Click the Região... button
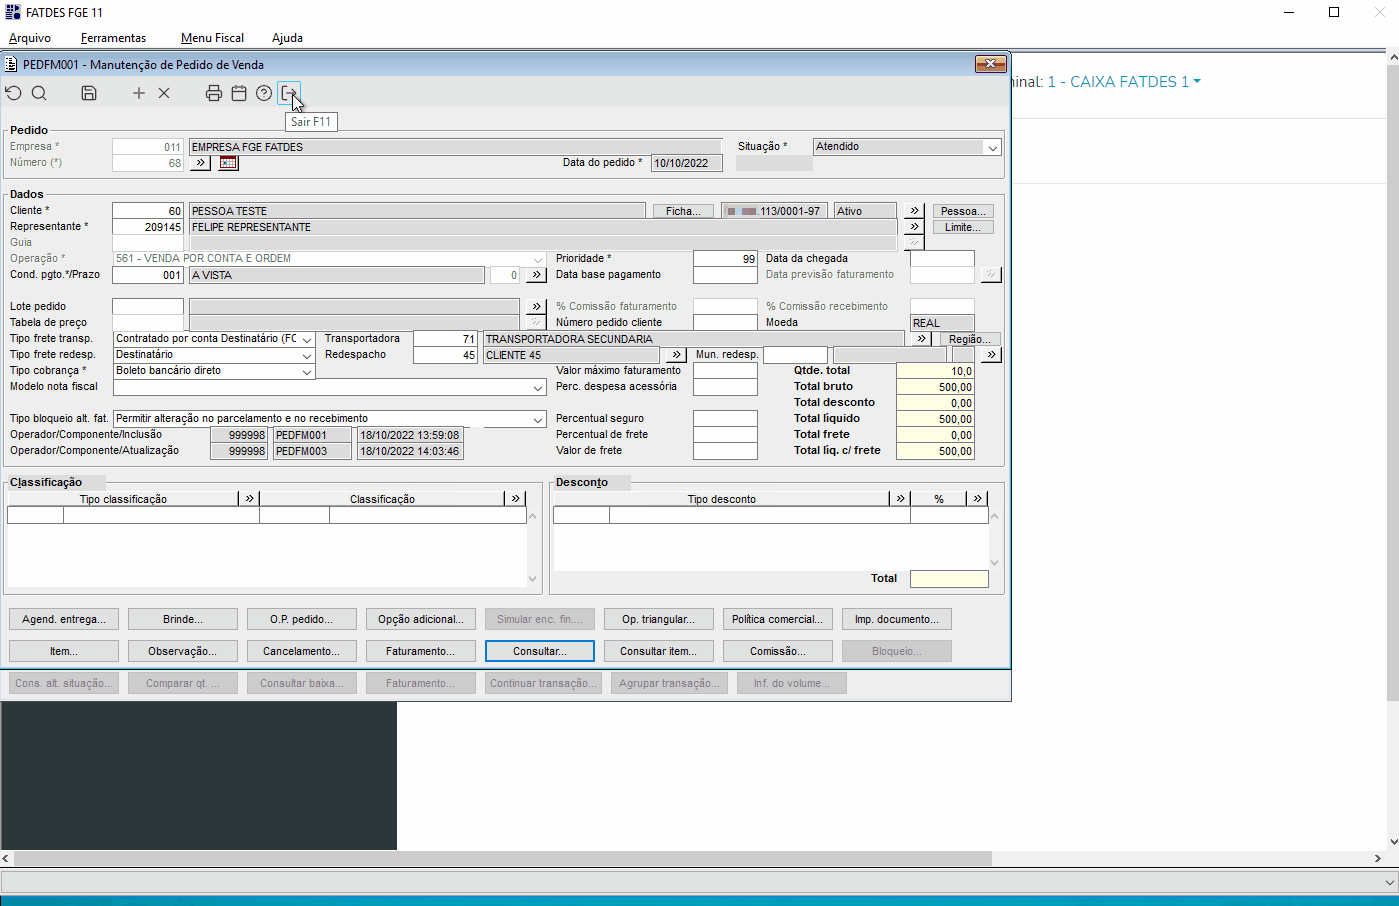 [970, 339]
